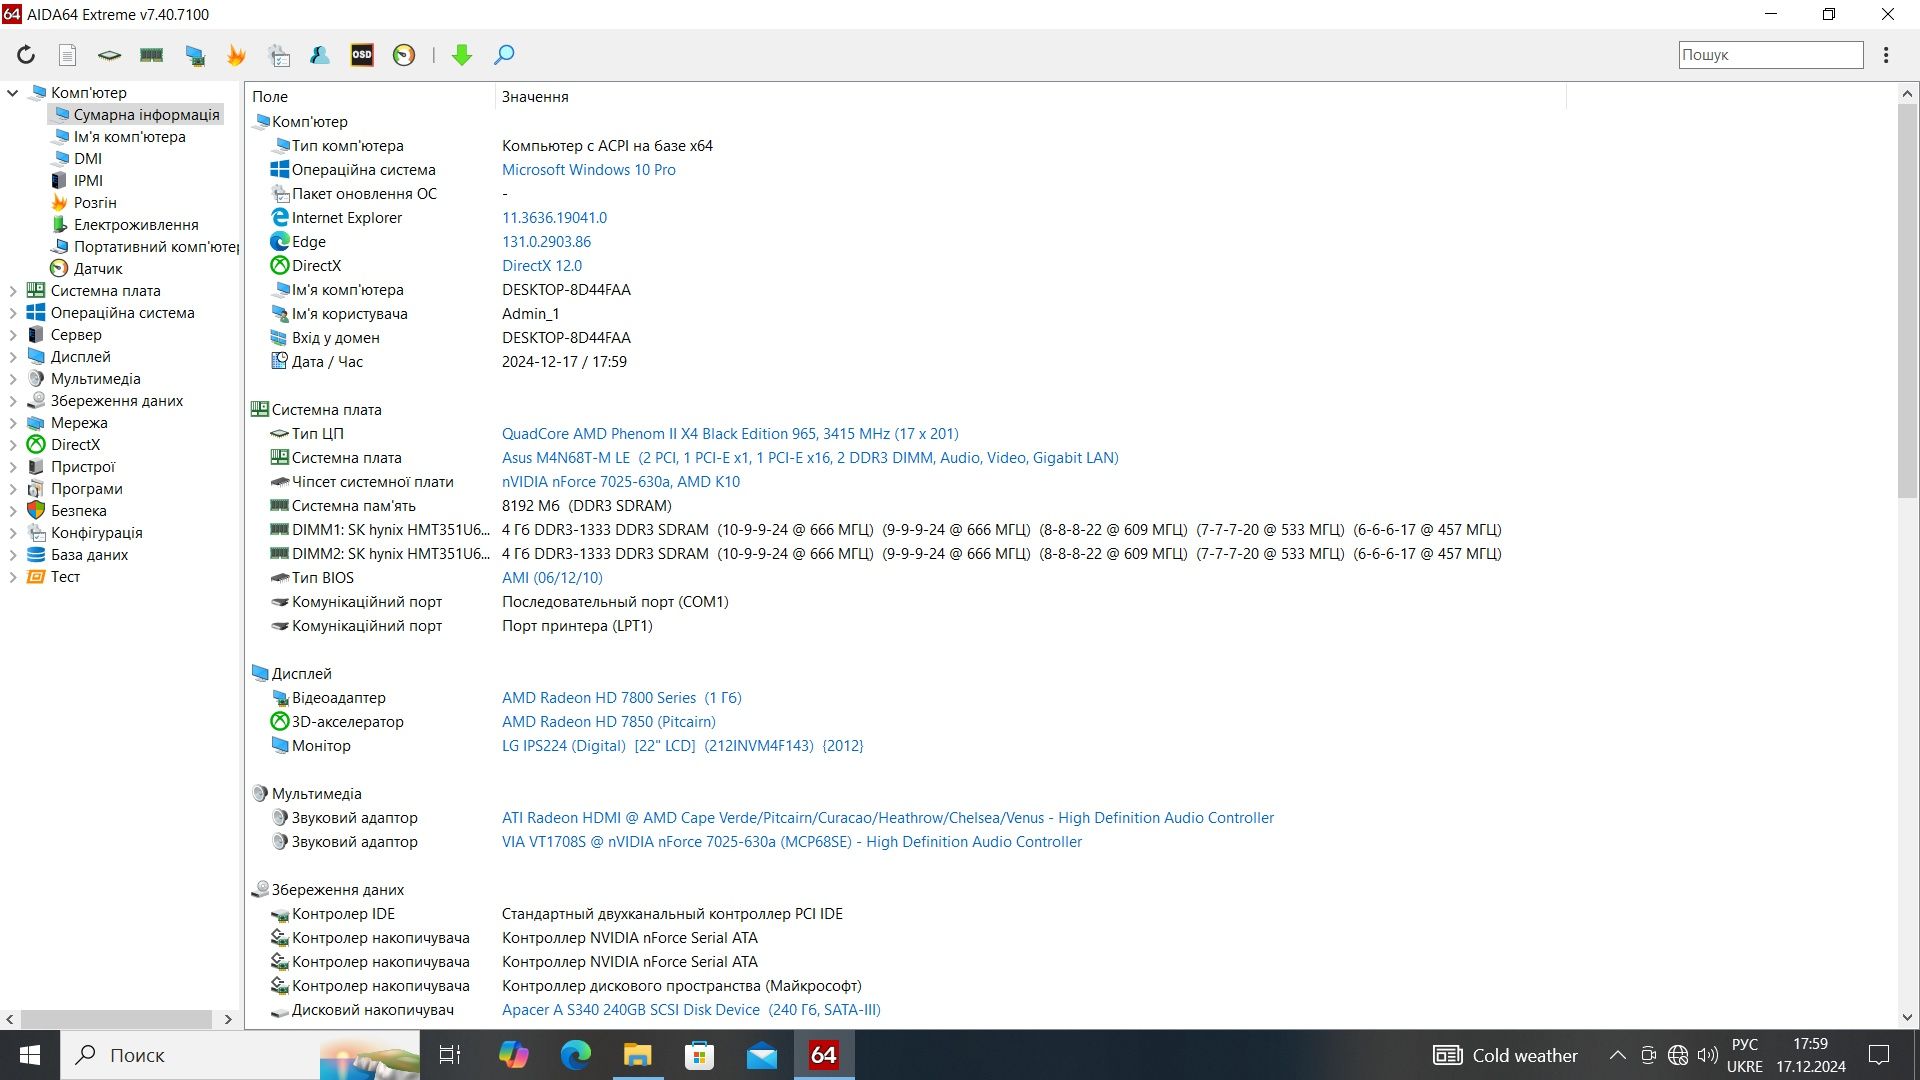Open the QuadCore AMD Phenom II link

point(730,434)
